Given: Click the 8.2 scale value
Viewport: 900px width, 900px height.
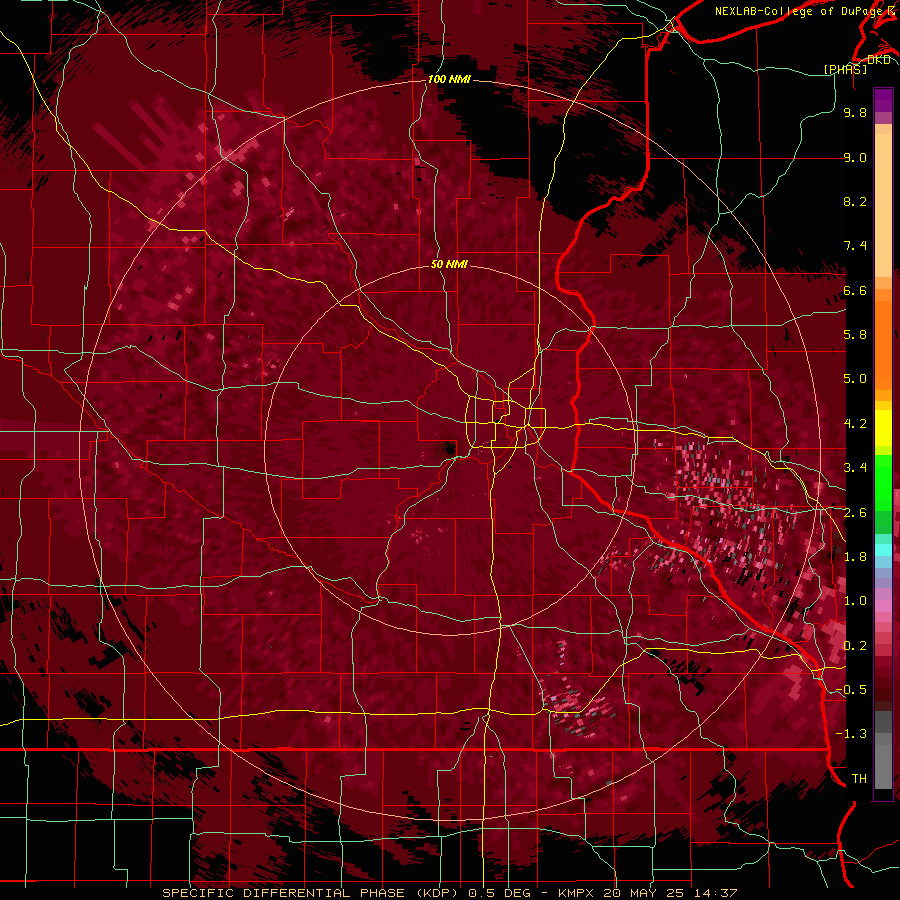Looking at the screenshot, I should click(x=855, y=201).
